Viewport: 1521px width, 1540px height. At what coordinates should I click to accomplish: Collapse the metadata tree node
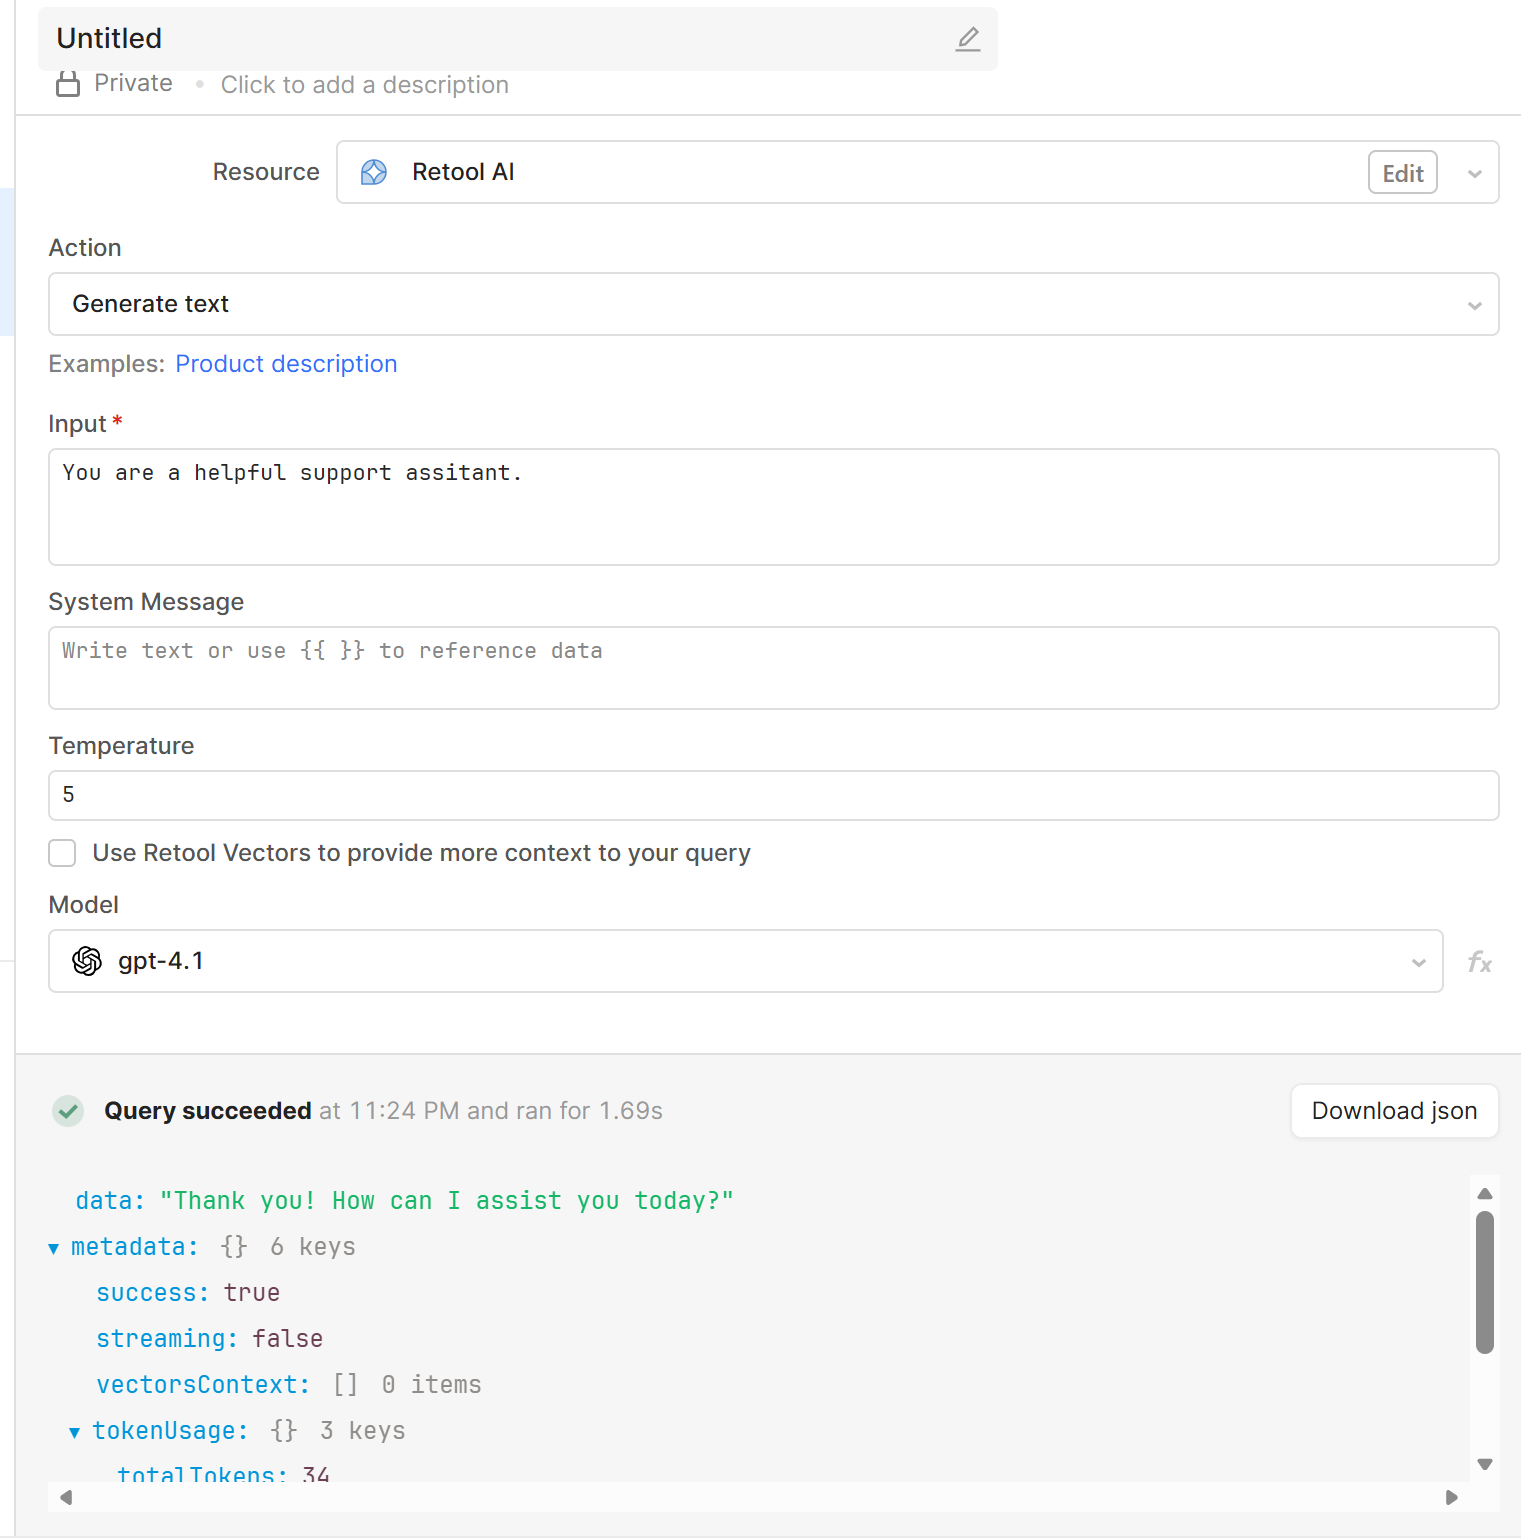point(54,1248)
